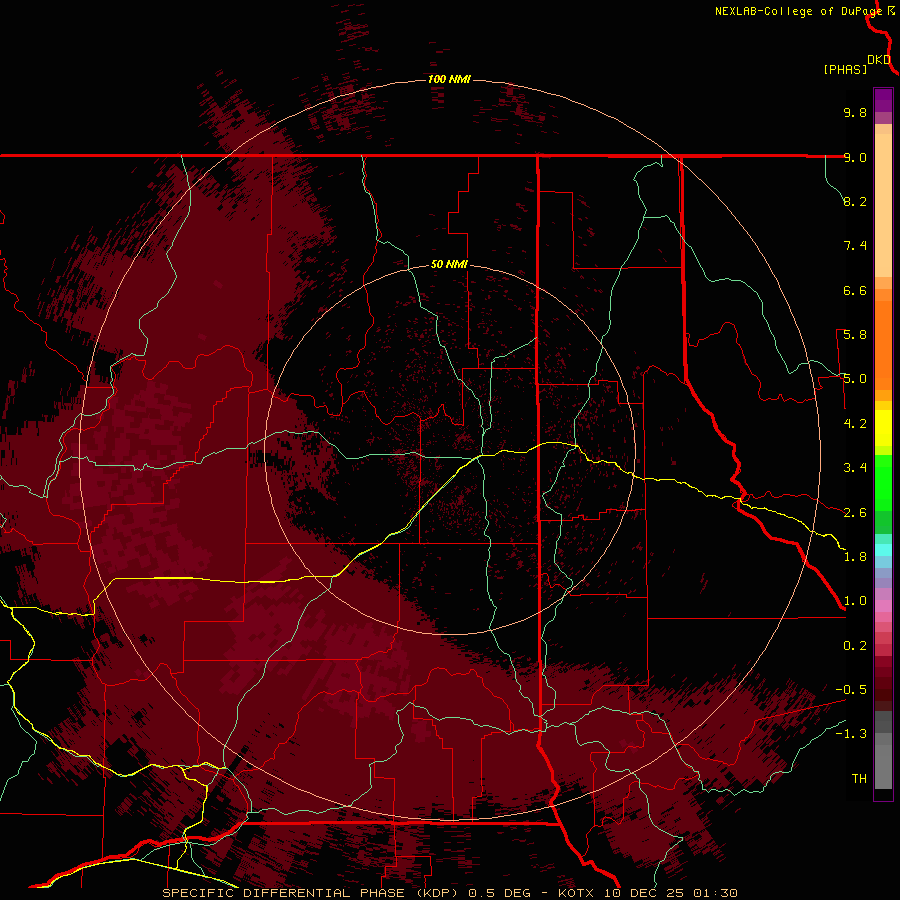
Task: Click the 6.6 color scale value
Action: [855, 290]
